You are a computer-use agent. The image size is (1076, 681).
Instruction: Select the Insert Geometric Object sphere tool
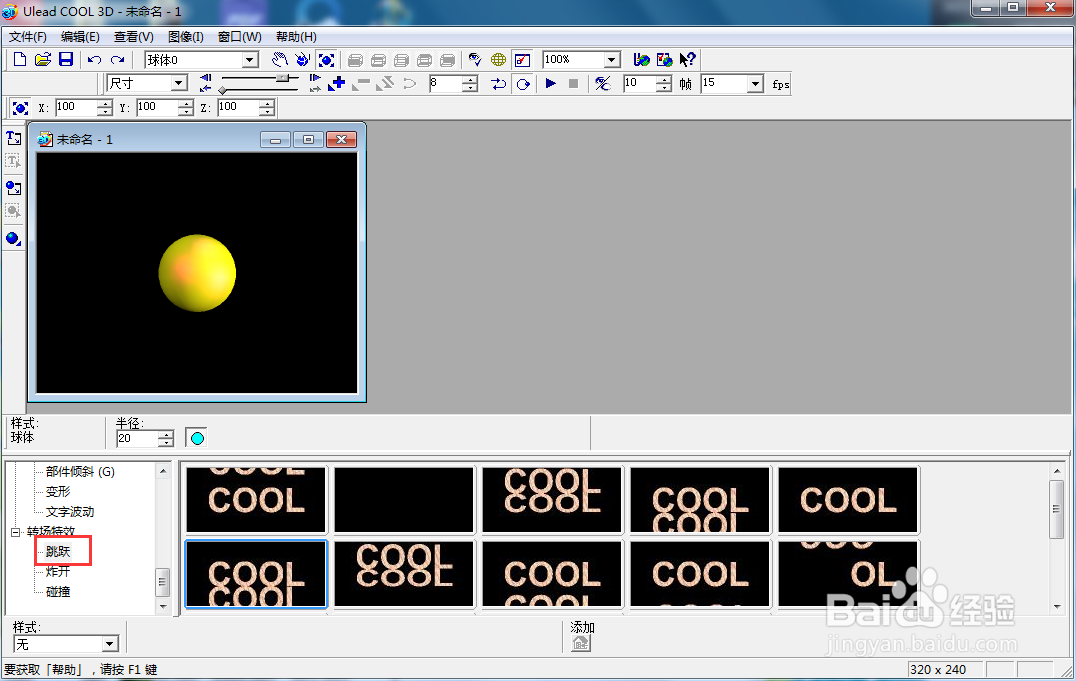coord(13,239)
